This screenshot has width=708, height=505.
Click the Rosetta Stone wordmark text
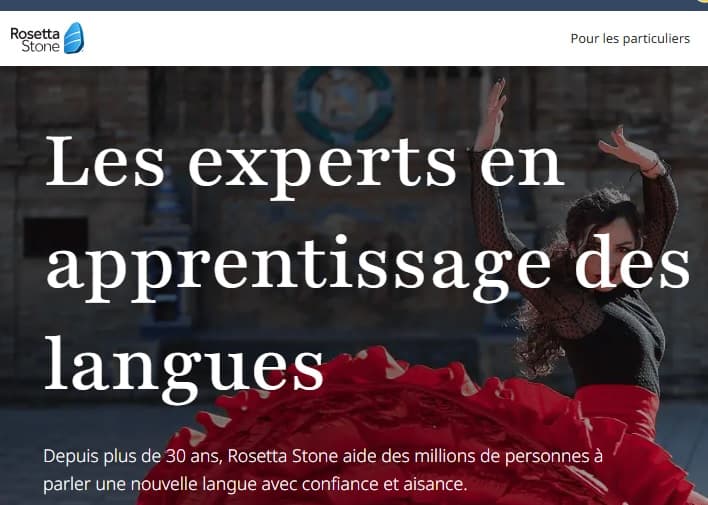point(35,40)
